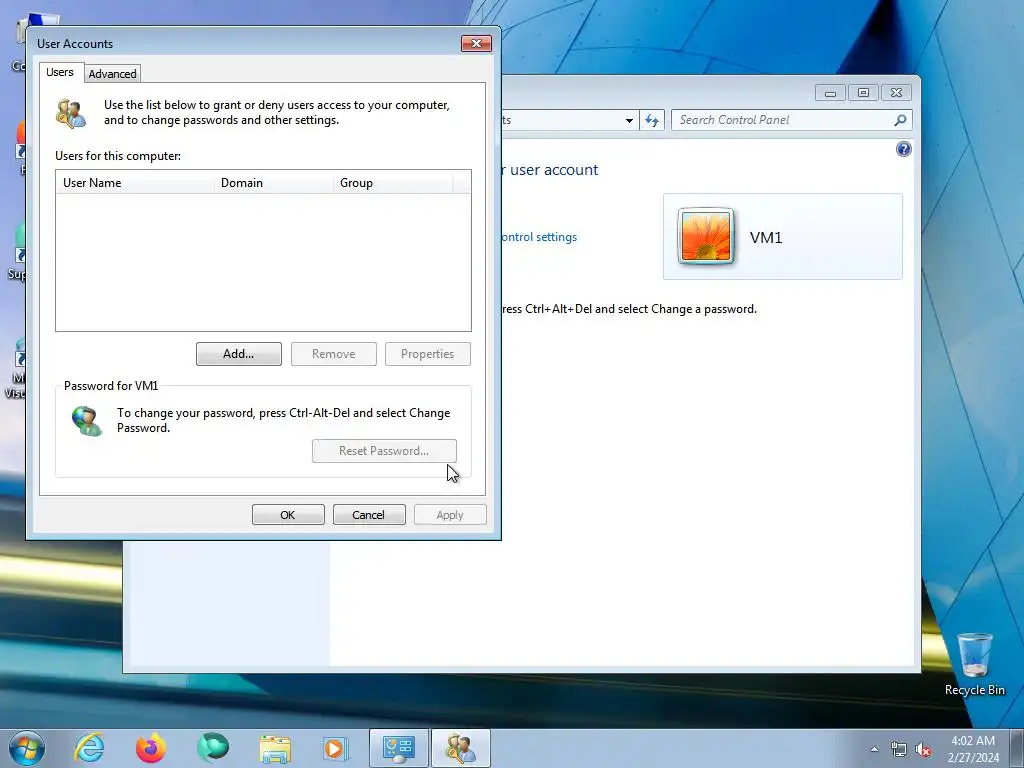Launch Internet Explorer from taskbar
The image size is (1024, 768).
(89, 748)
